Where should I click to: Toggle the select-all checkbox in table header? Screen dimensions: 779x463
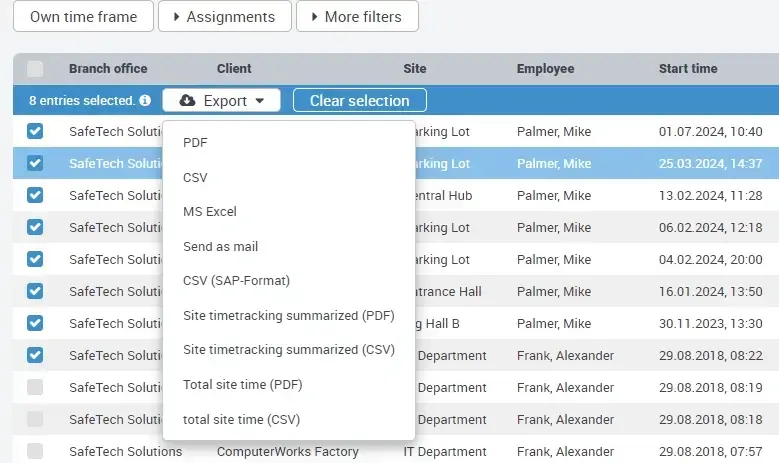(x=35, y=69)
